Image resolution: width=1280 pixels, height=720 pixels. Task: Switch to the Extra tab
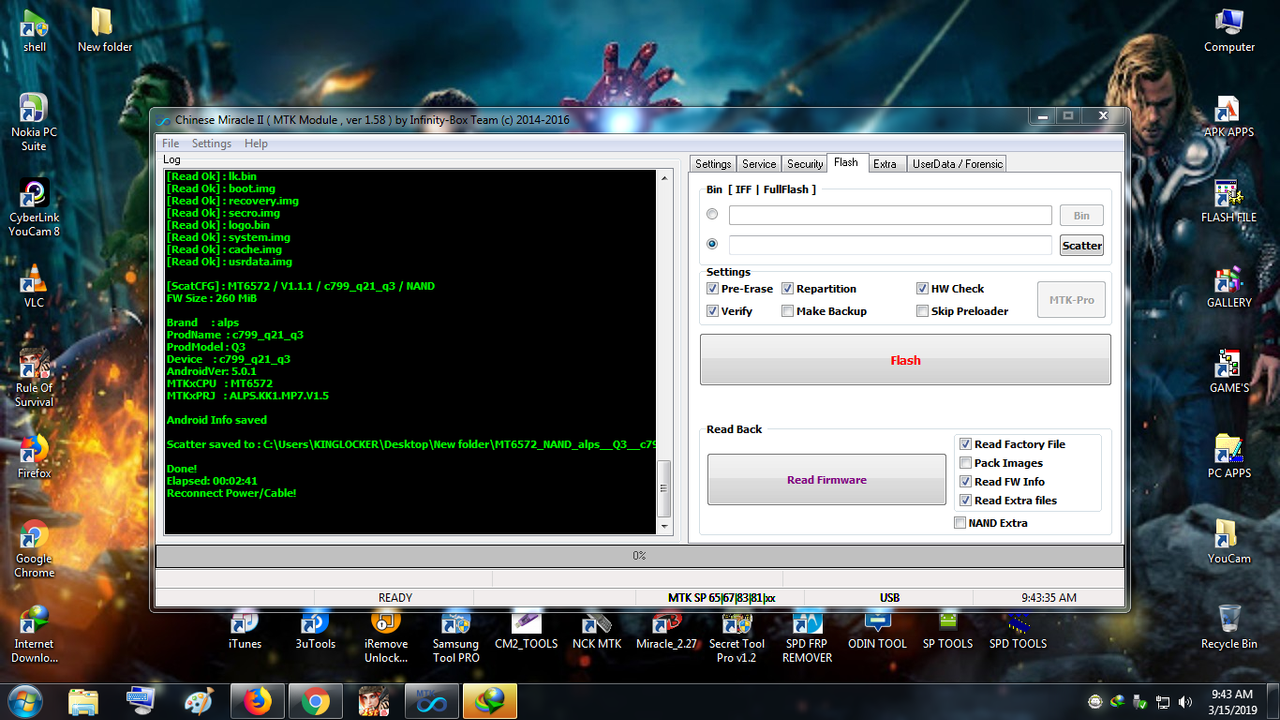(885, 164)
